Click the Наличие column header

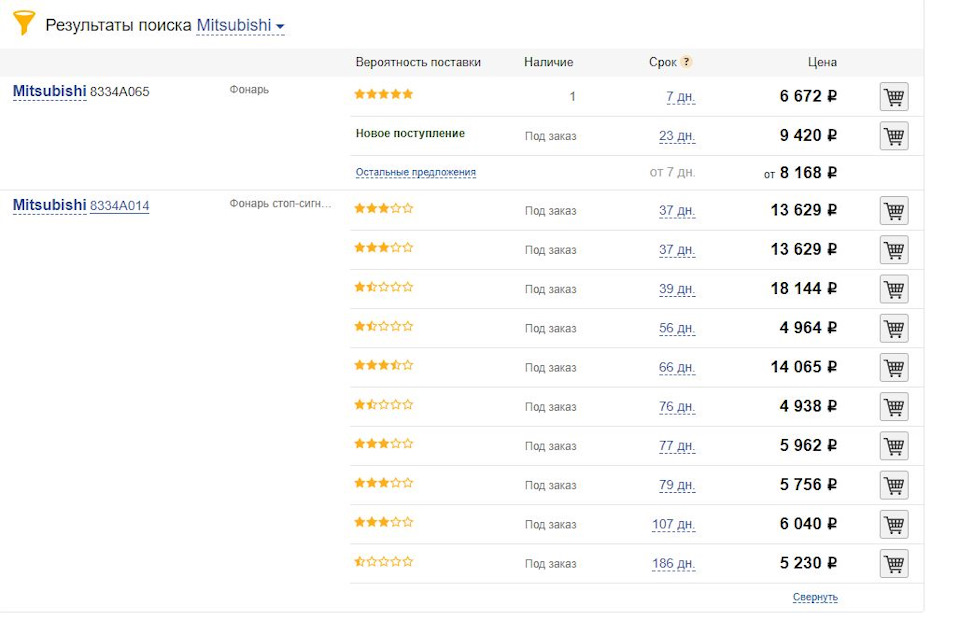coord(549,62)
